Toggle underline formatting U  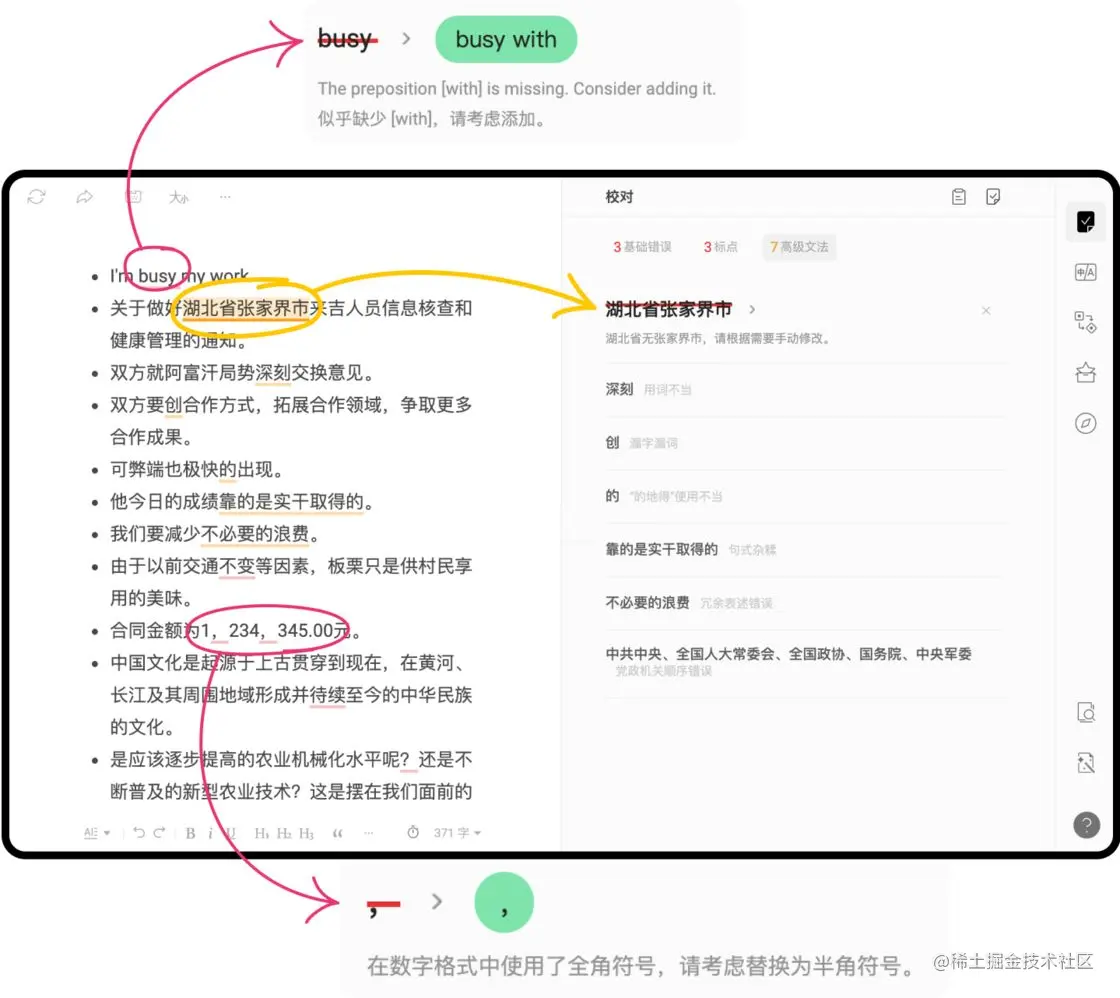pos(229,833)
